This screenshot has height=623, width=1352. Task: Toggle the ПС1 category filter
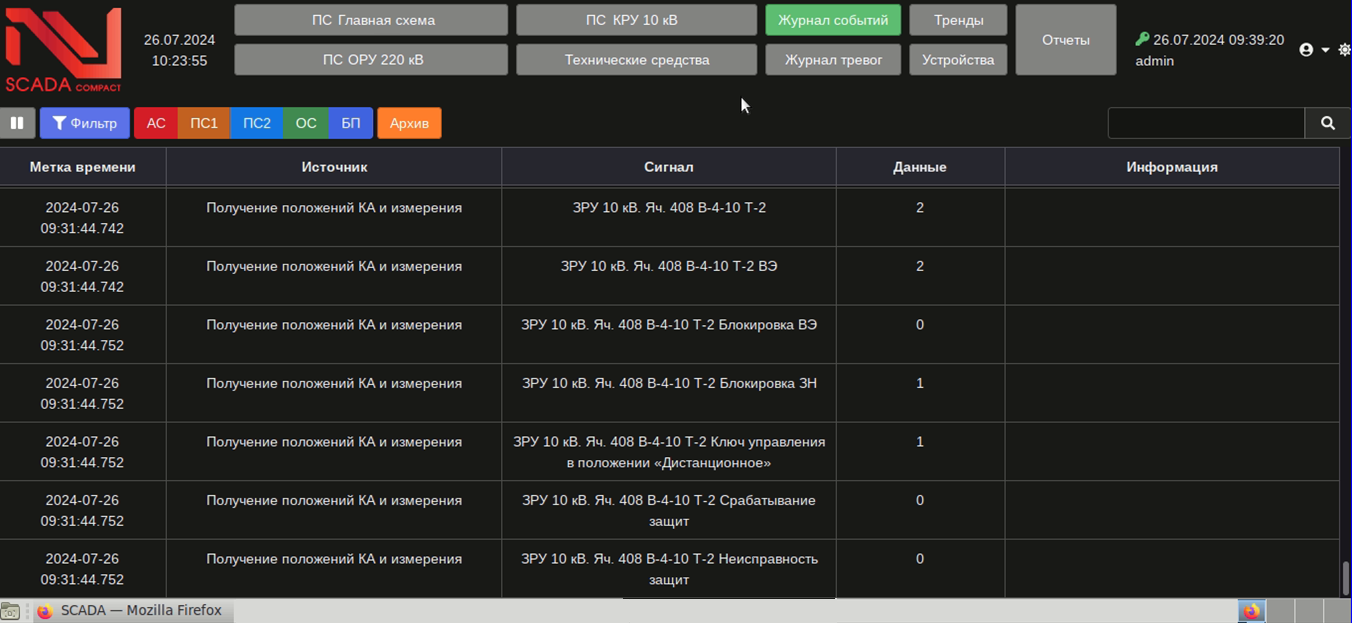tap(204, 123)
